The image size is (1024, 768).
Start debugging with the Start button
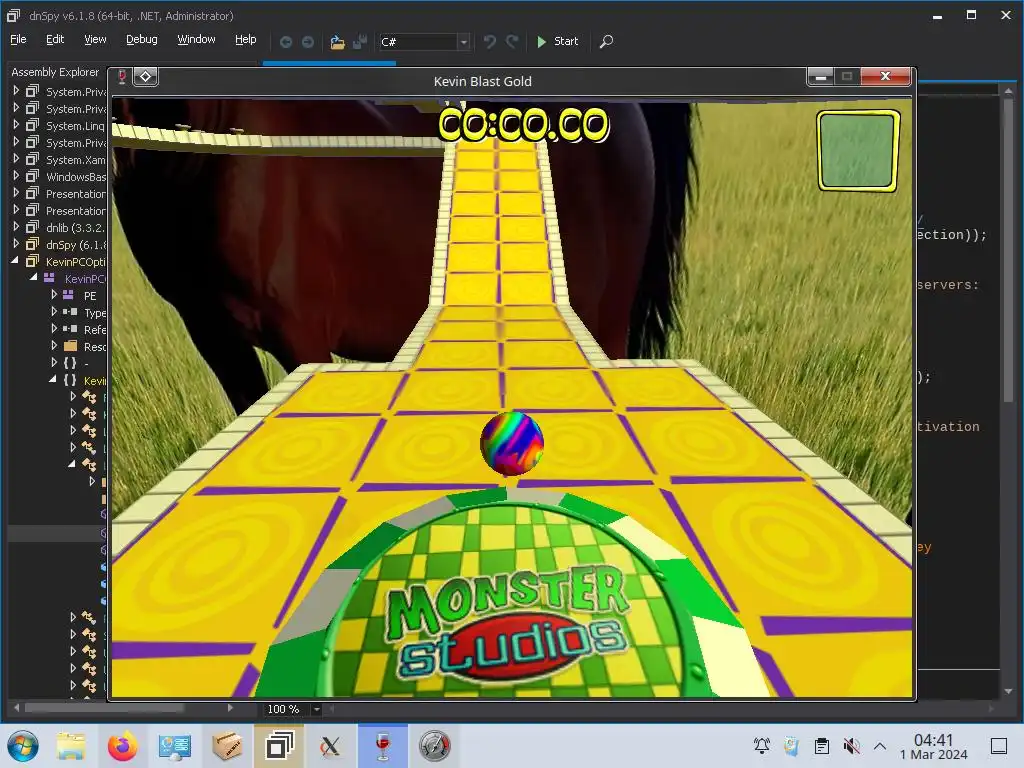[557, 41]
